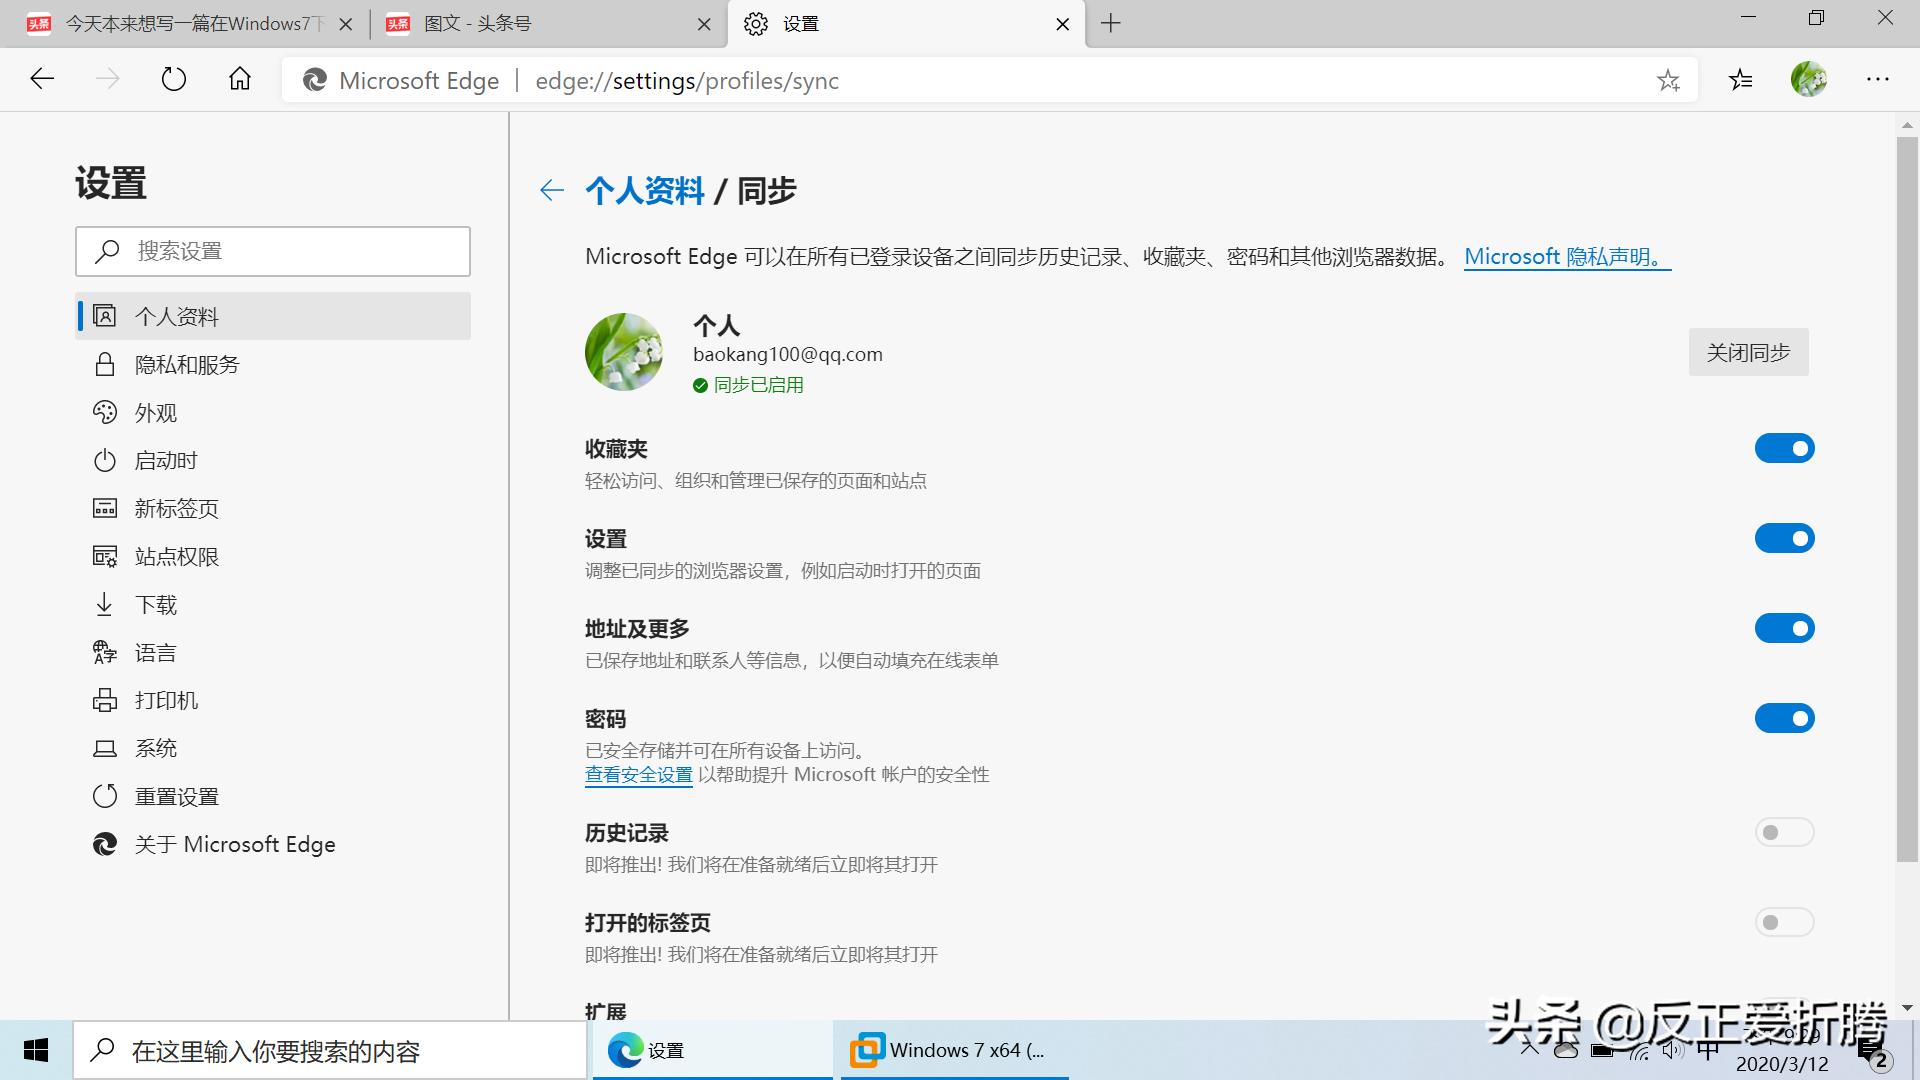Open 隐私和服务 settings in the sidebar
Image resolution: width=1920 pixels, height=1080 pixels.
pyautogui.click(x=186, y=364)
